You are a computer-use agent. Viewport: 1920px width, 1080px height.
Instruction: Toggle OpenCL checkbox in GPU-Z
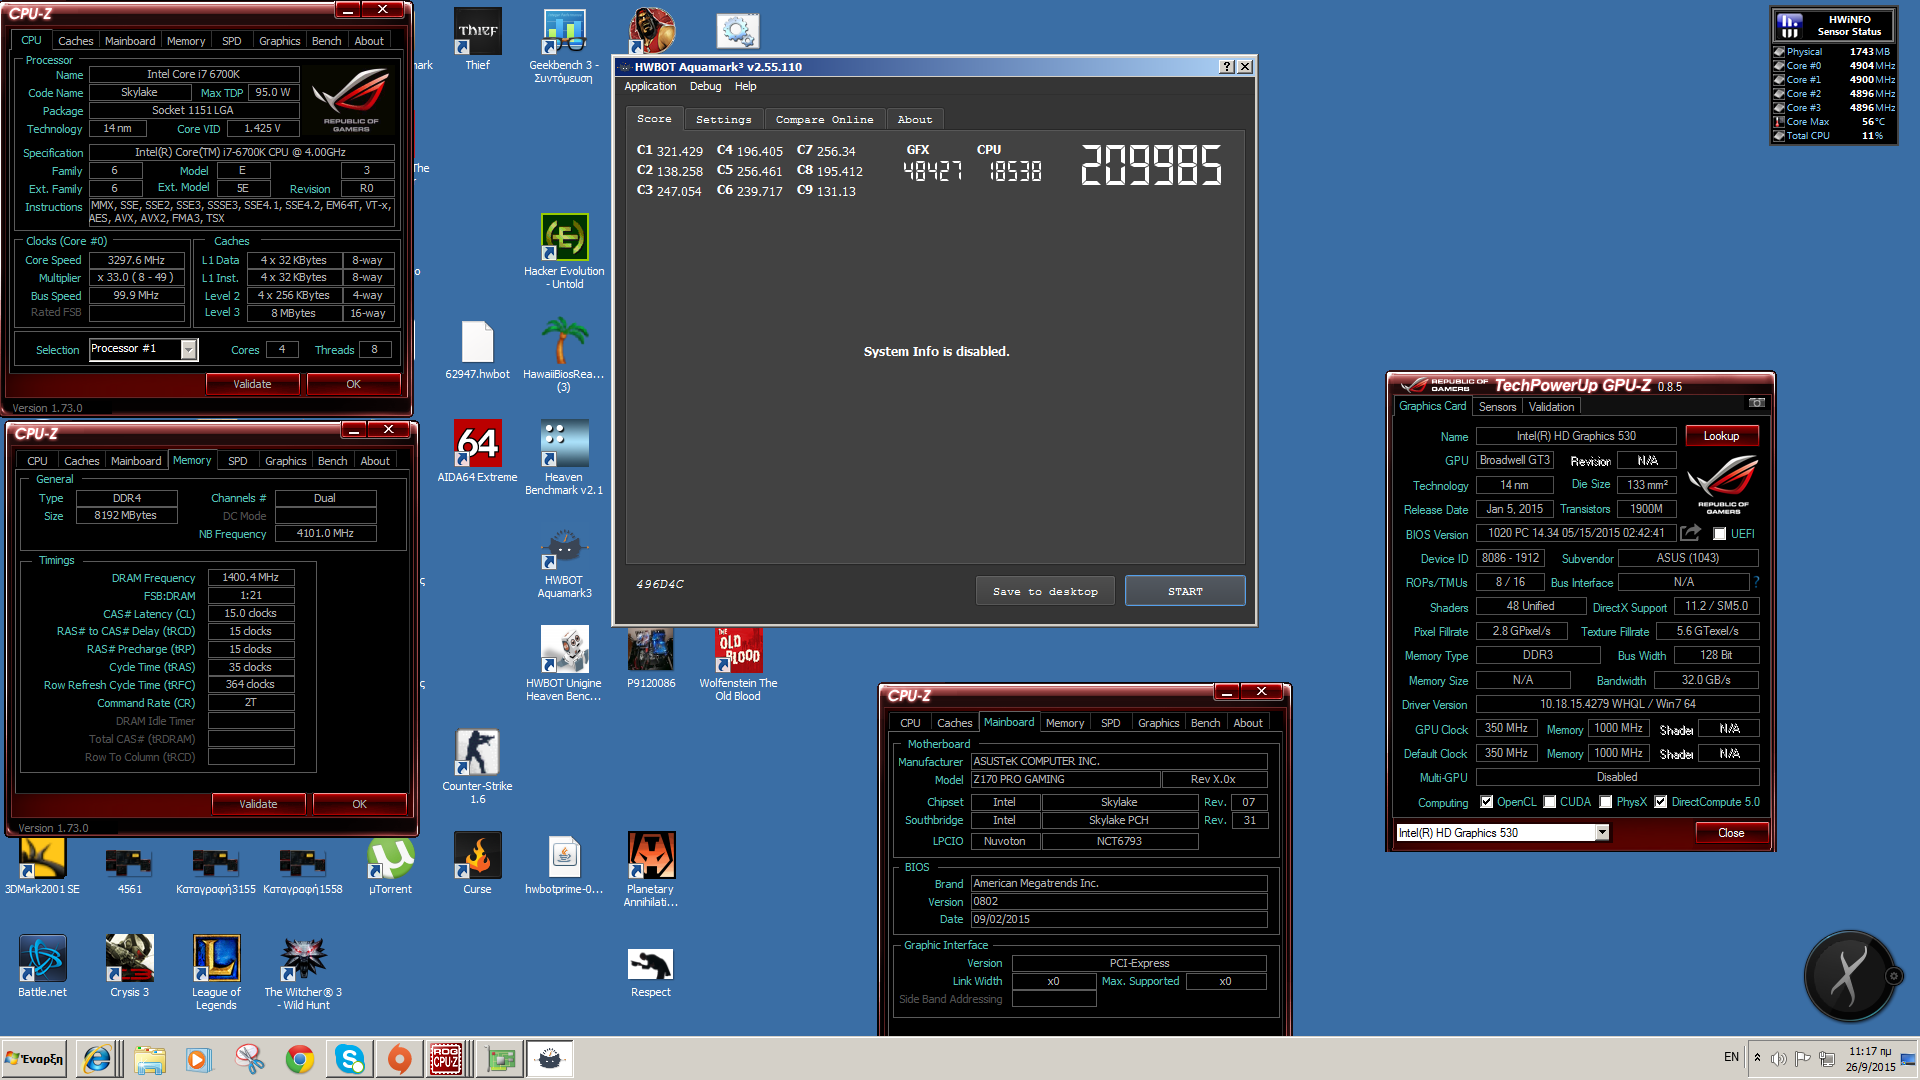[x=1487, y=802]
